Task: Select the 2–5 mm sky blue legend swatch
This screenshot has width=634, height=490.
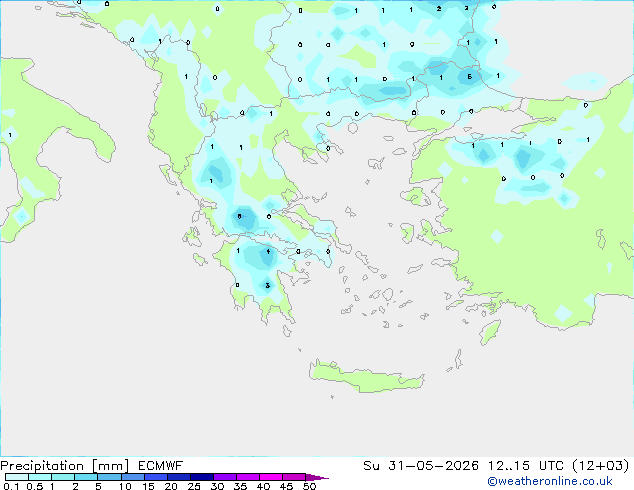Action: (86, 477)
